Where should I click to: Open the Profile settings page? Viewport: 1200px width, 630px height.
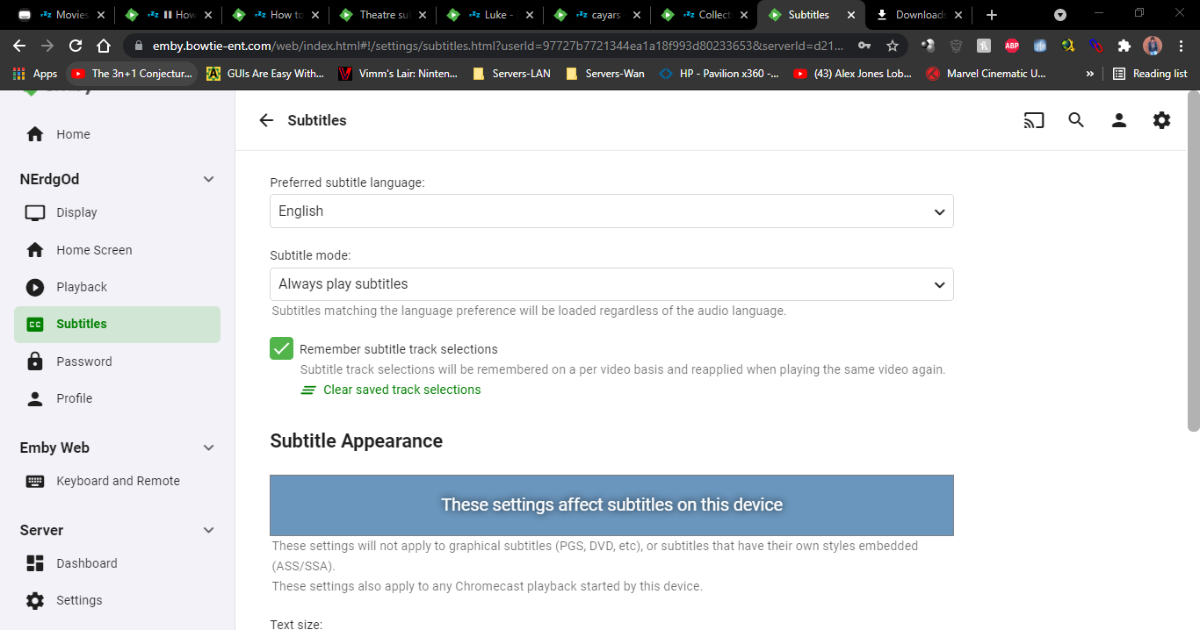pyautogui.click(x=117, y=398)
